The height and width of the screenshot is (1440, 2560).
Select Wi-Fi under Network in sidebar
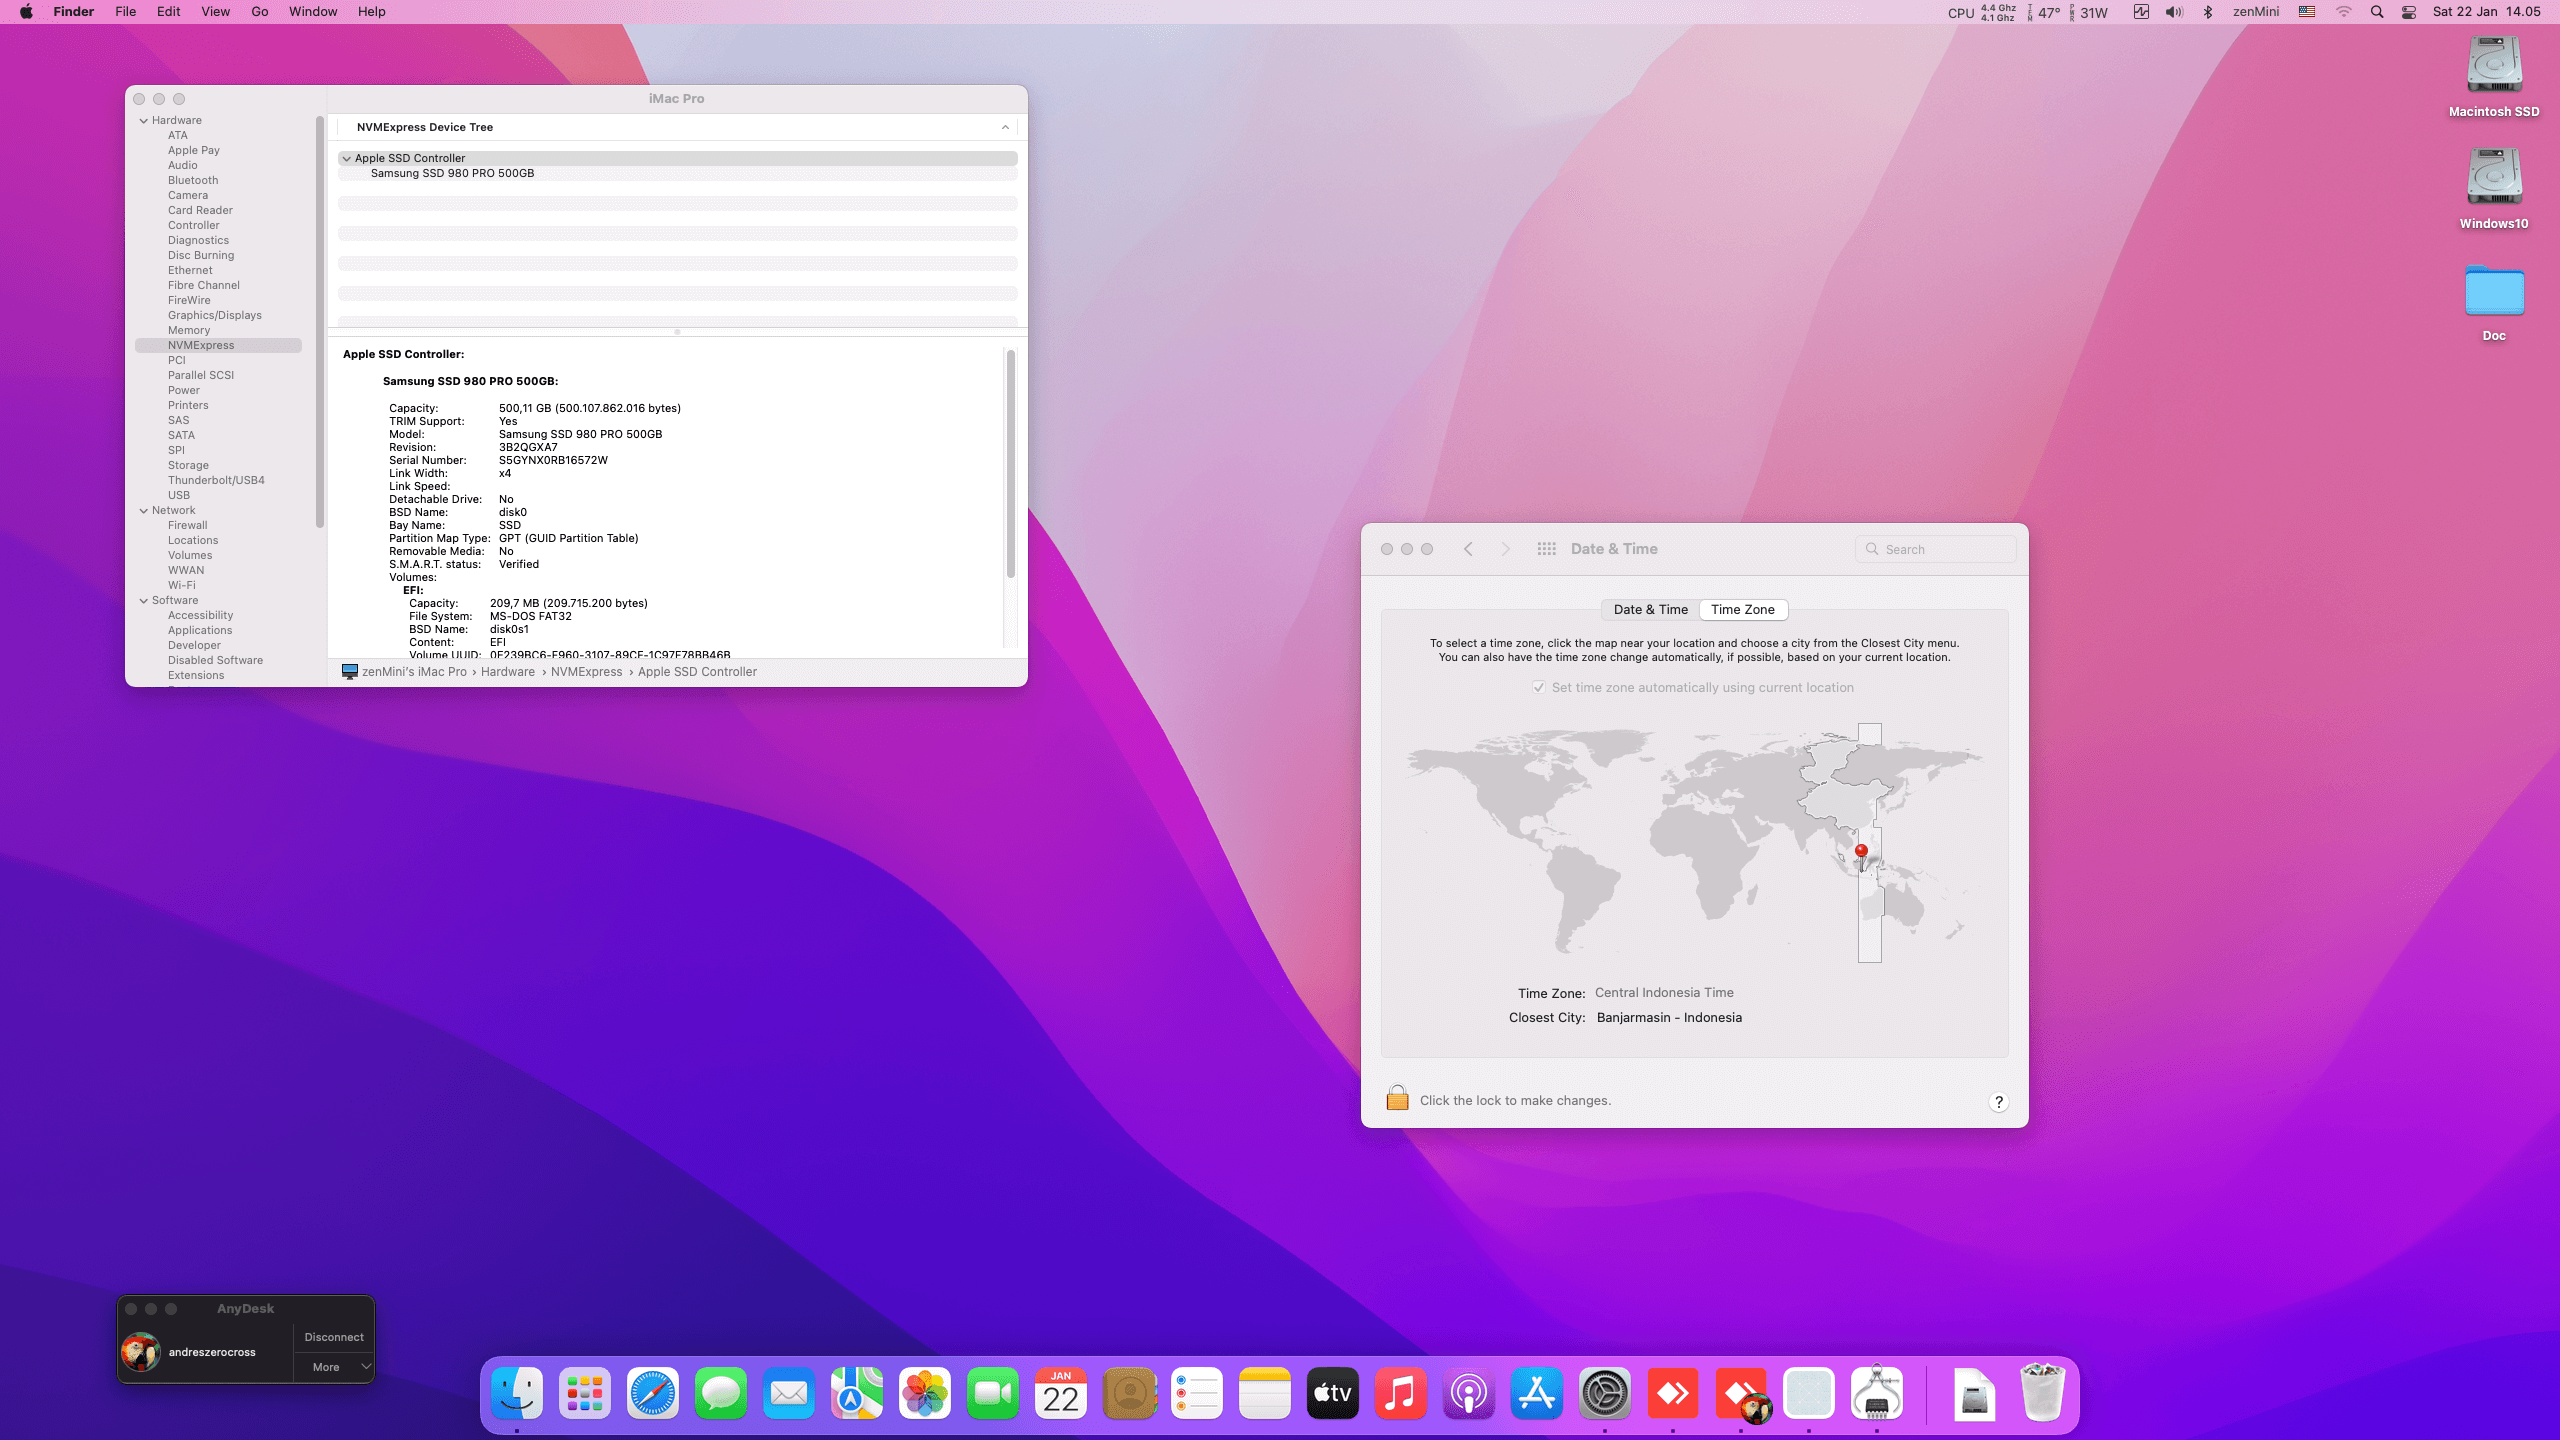[x=182, y=585]
